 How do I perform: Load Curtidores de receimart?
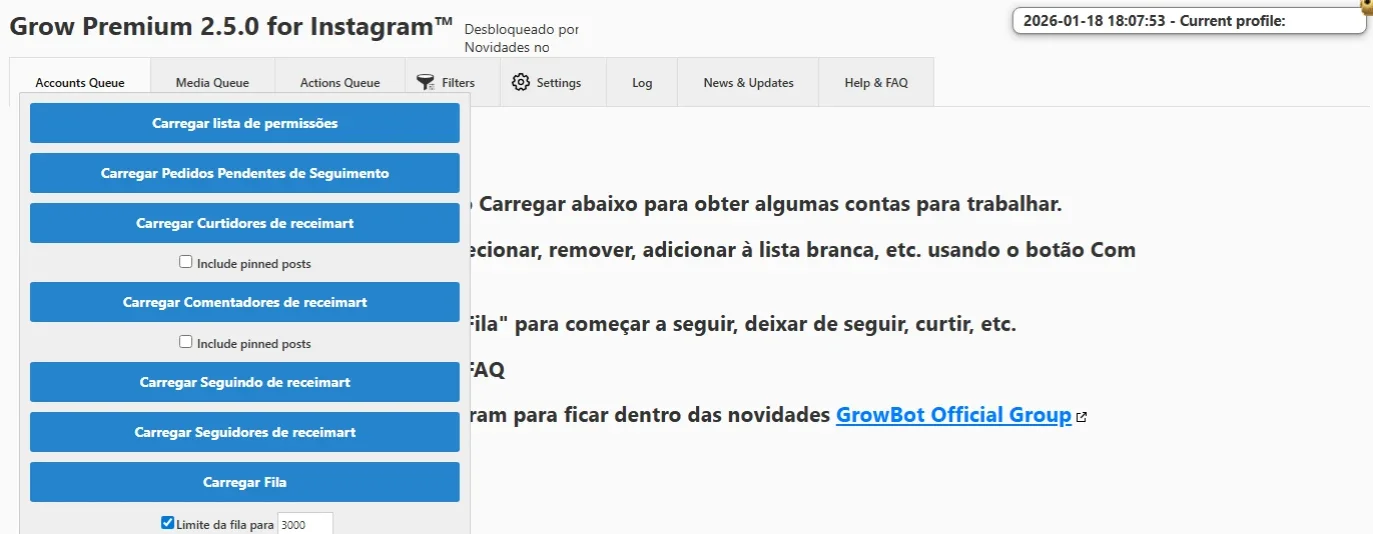[245, 223]
